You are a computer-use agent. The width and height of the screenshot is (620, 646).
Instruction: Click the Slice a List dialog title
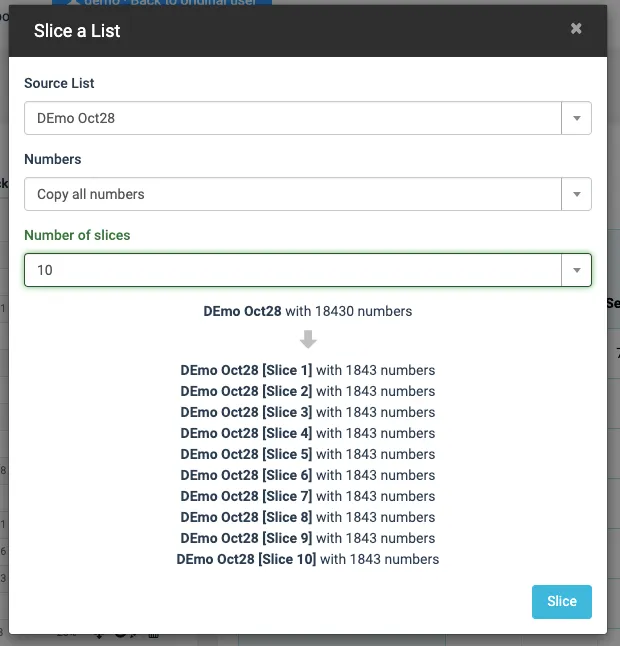tap(77, 31)
